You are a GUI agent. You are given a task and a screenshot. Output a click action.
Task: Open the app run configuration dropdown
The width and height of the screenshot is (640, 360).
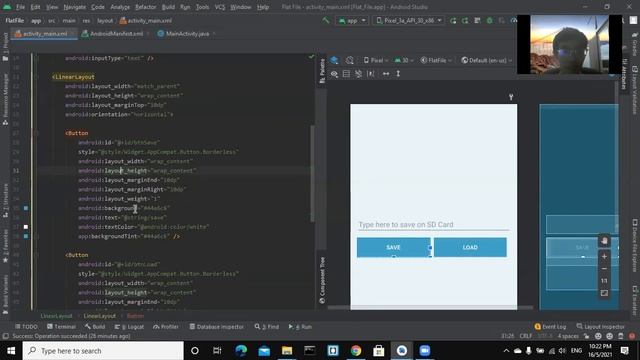[352, 20]
